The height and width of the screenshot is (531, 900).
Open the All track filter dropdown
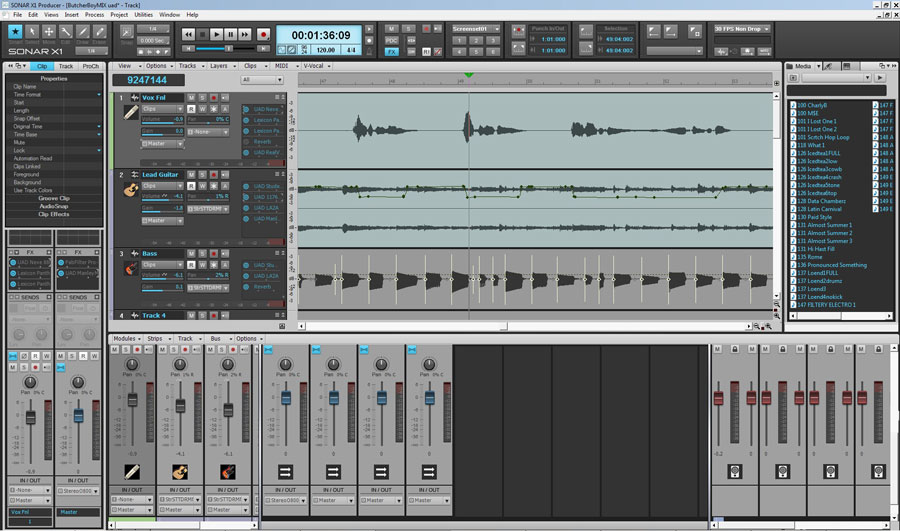(x=262, y=80)
